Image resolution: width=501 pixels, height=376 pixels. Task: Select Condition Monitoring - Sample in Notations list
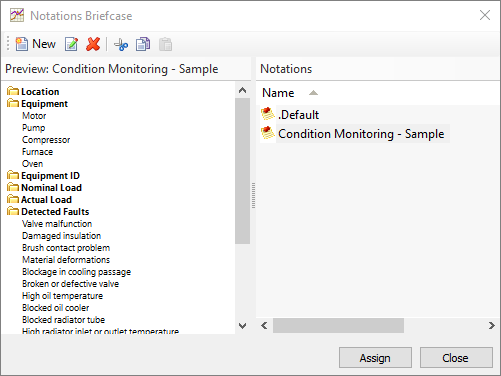tap(361, 134)
